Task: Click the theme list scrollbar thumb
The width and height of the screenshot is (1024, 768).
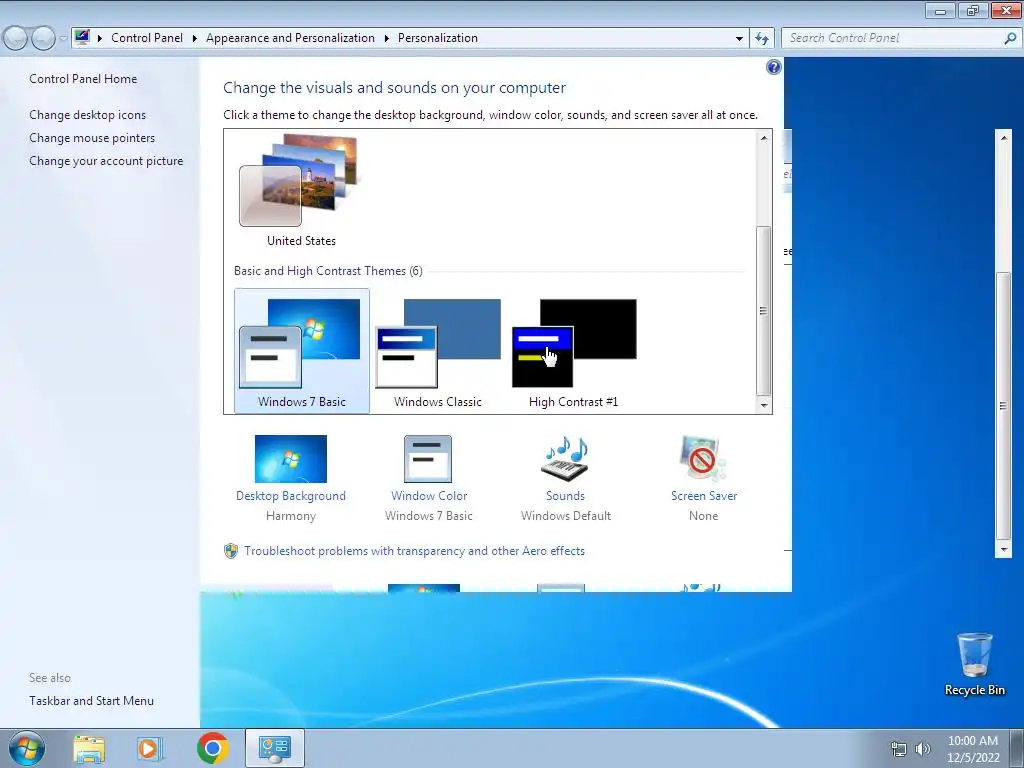Action: click(x=763, y=310)
